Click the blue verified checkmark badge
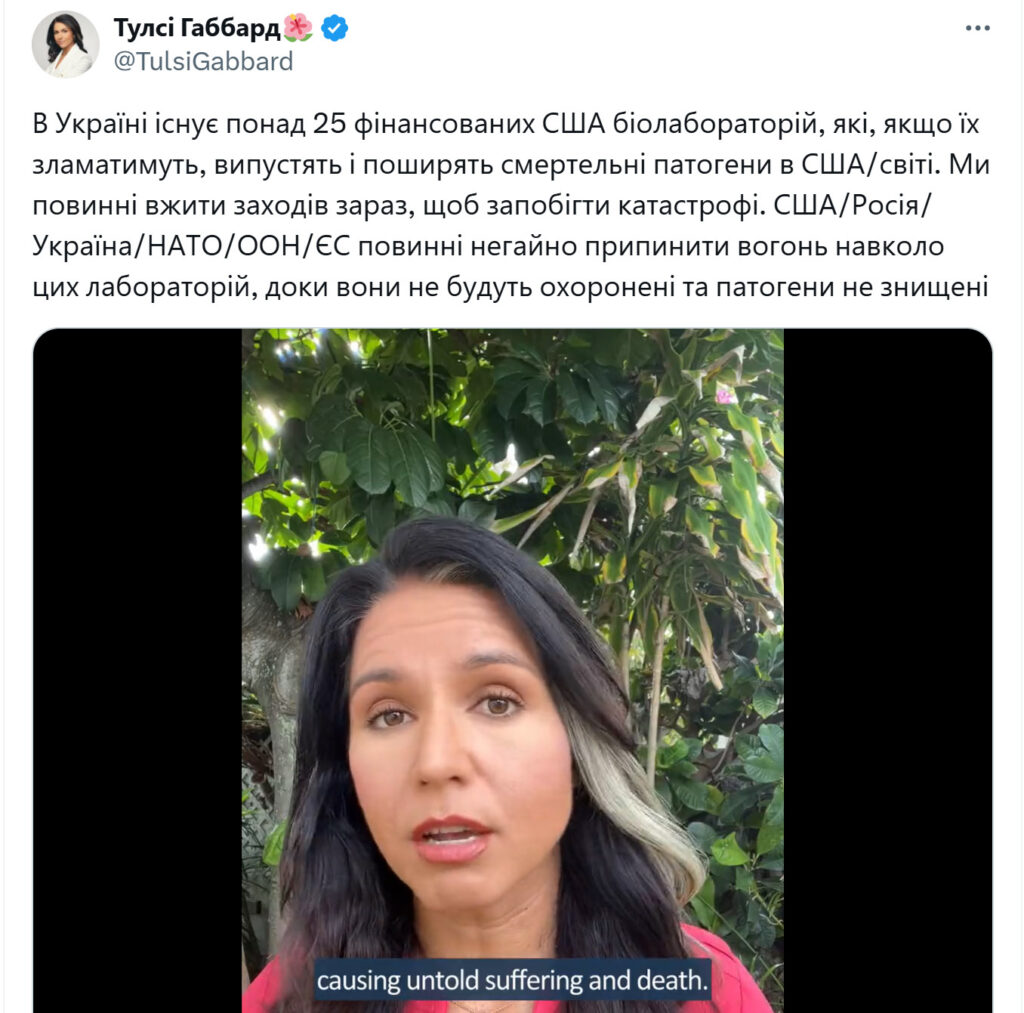Viewport: 1024px width, 1013px height. (x=334, y=28)
